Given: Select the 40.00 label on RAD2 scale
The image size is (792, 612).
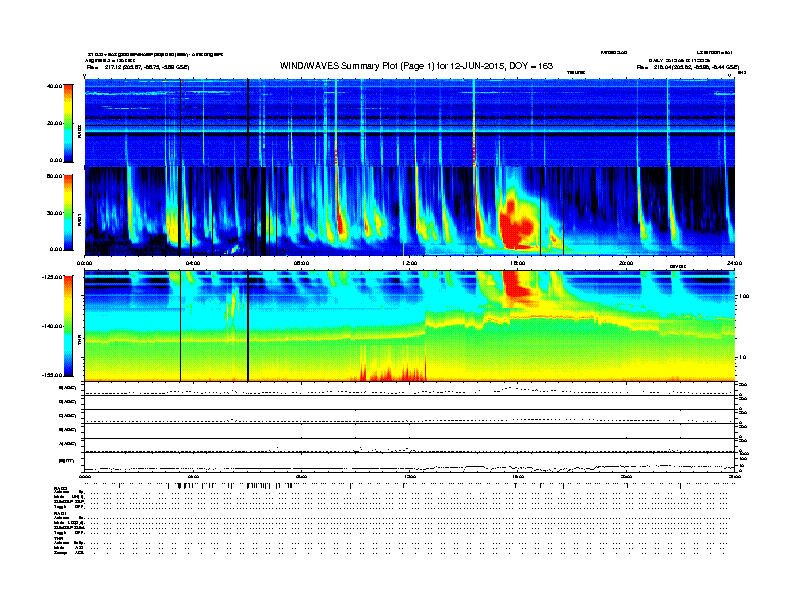Looking at the screenshot, I should pos(54,86).
